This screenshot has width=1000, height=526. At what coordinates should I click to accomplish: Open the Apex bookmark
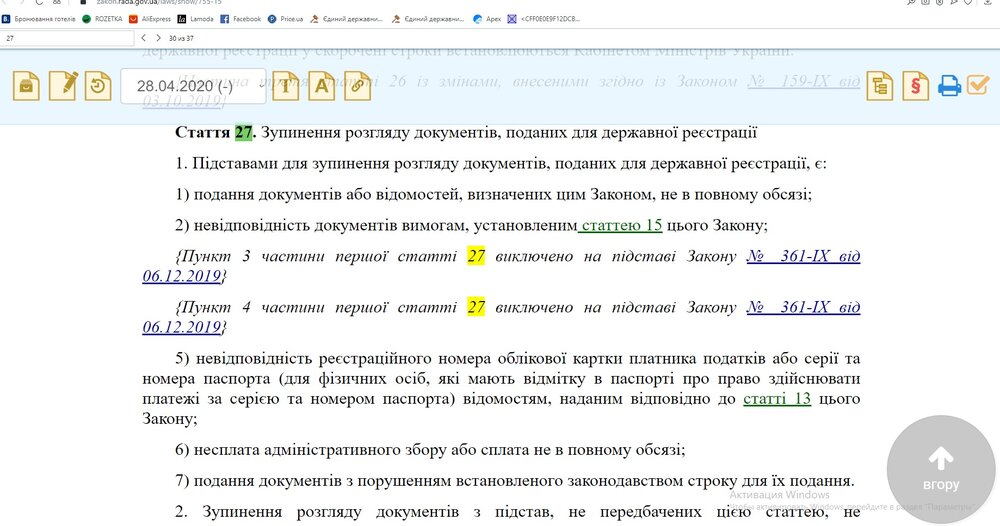tap(487, 19)
